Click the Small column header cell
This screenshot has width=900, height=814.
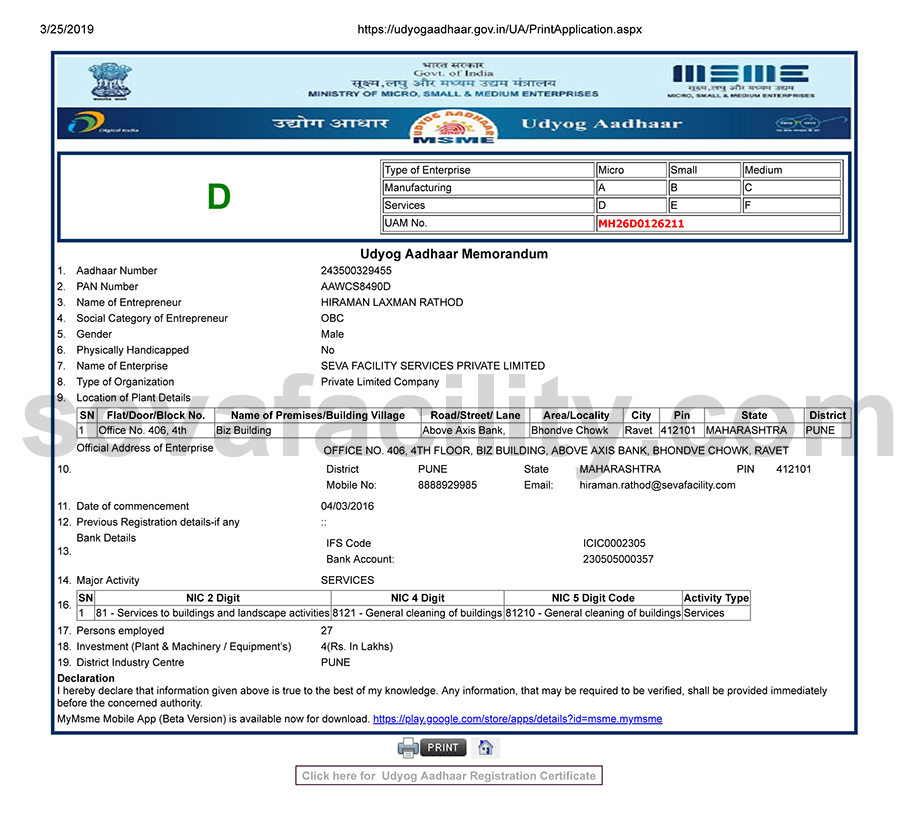click(x=704, y=170)
